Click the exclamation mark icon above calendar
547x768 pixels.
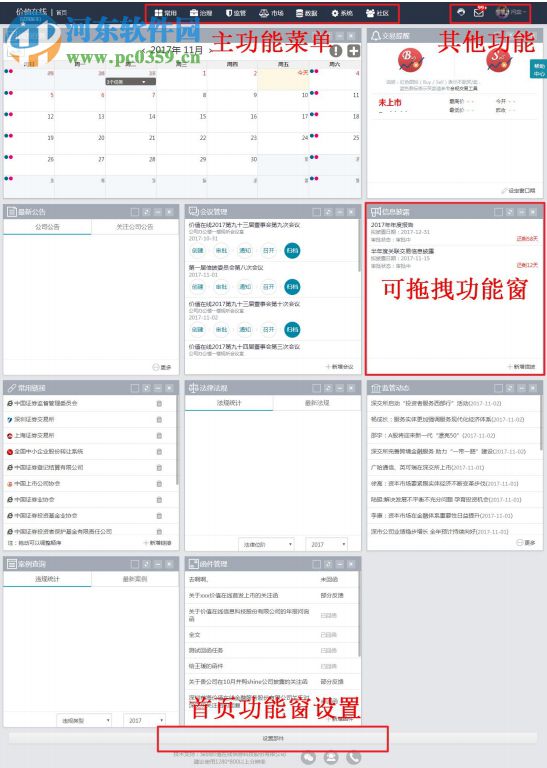pos(336,50)
